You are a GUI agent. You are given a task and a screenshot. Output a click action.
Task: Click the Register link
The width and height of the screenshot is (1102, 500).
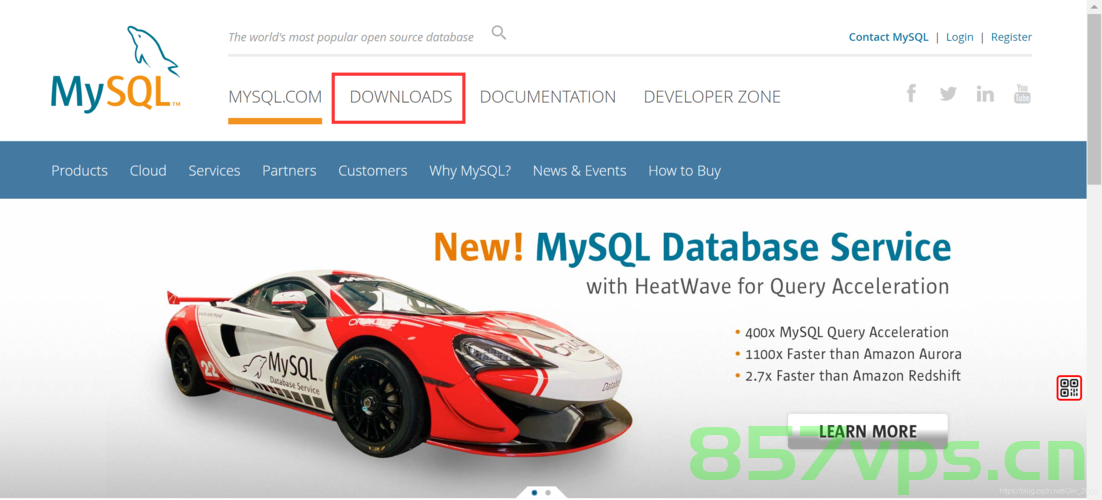click(x=1011, y=37)
